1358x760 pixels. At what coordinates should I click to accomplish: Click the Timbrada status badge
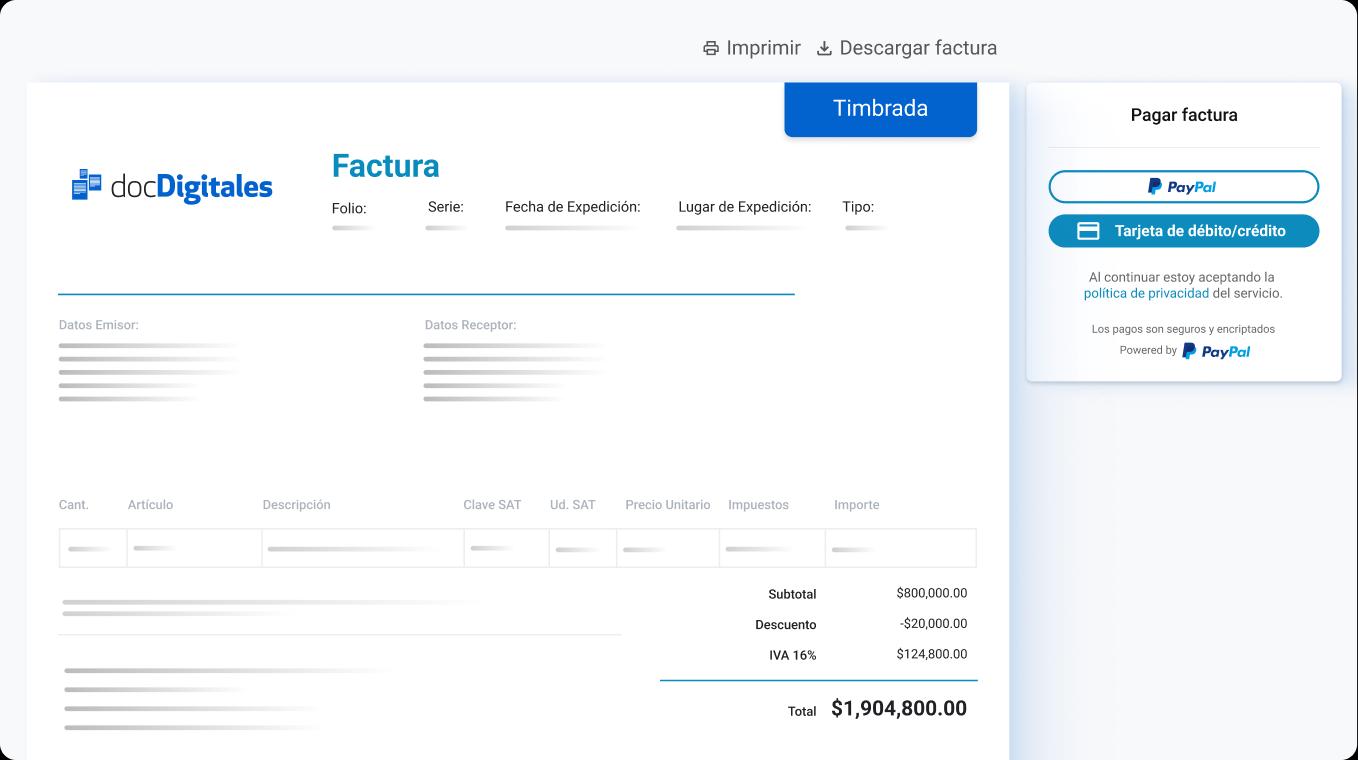[x=880, y=109]
